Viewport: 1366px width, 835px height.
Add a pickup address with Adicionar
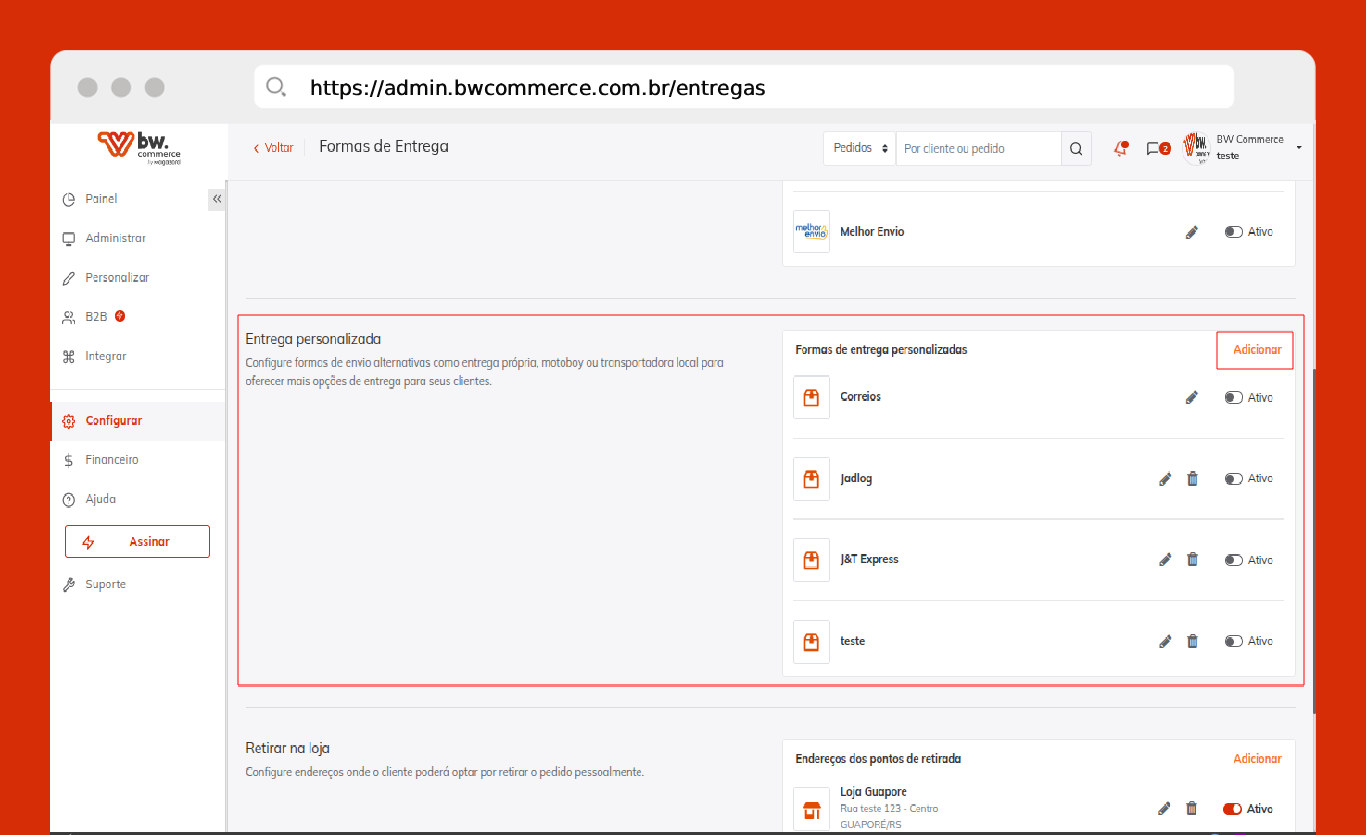1257,759
